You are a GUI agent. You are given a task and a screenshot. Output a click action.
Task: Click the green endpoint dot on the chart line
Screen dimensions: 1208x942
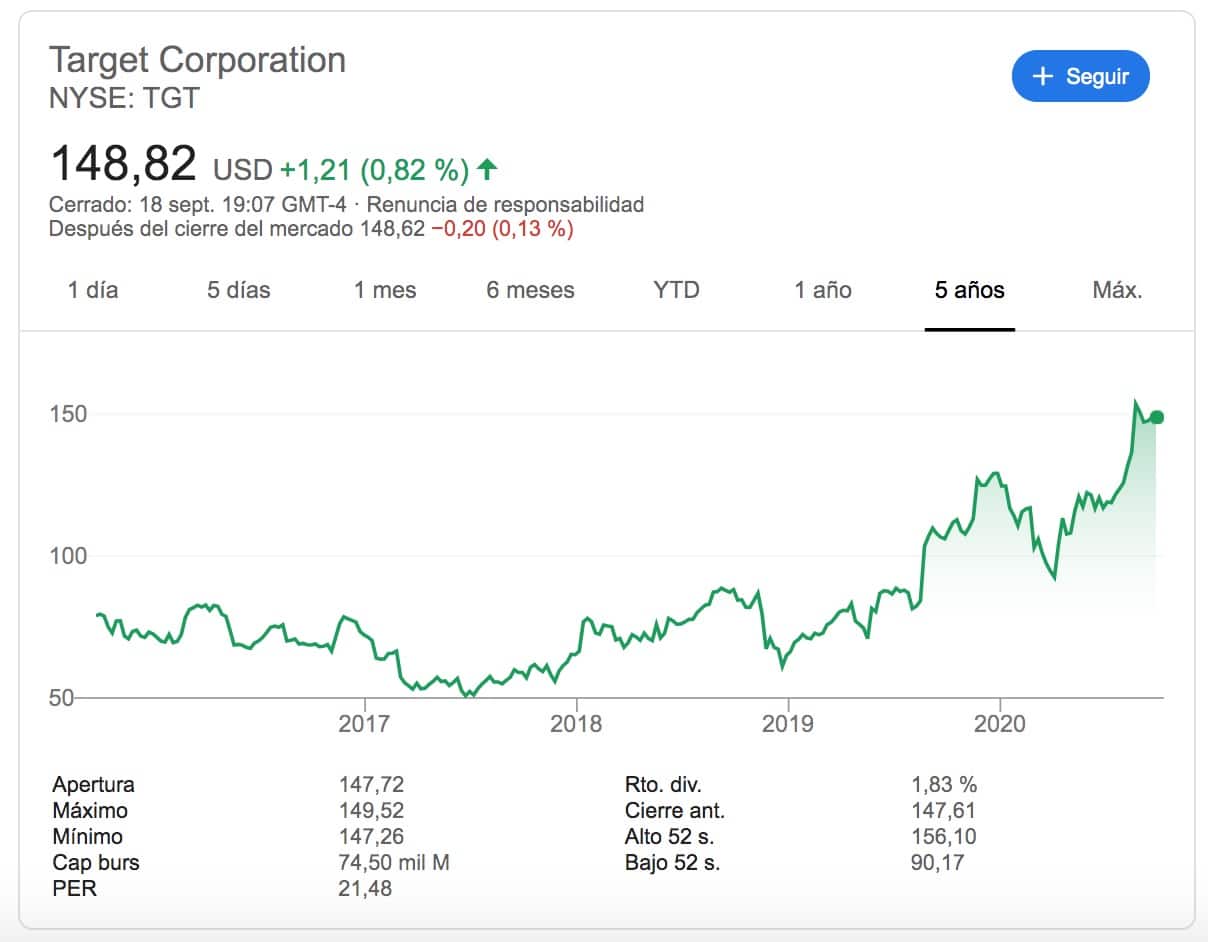[1157, 417]
